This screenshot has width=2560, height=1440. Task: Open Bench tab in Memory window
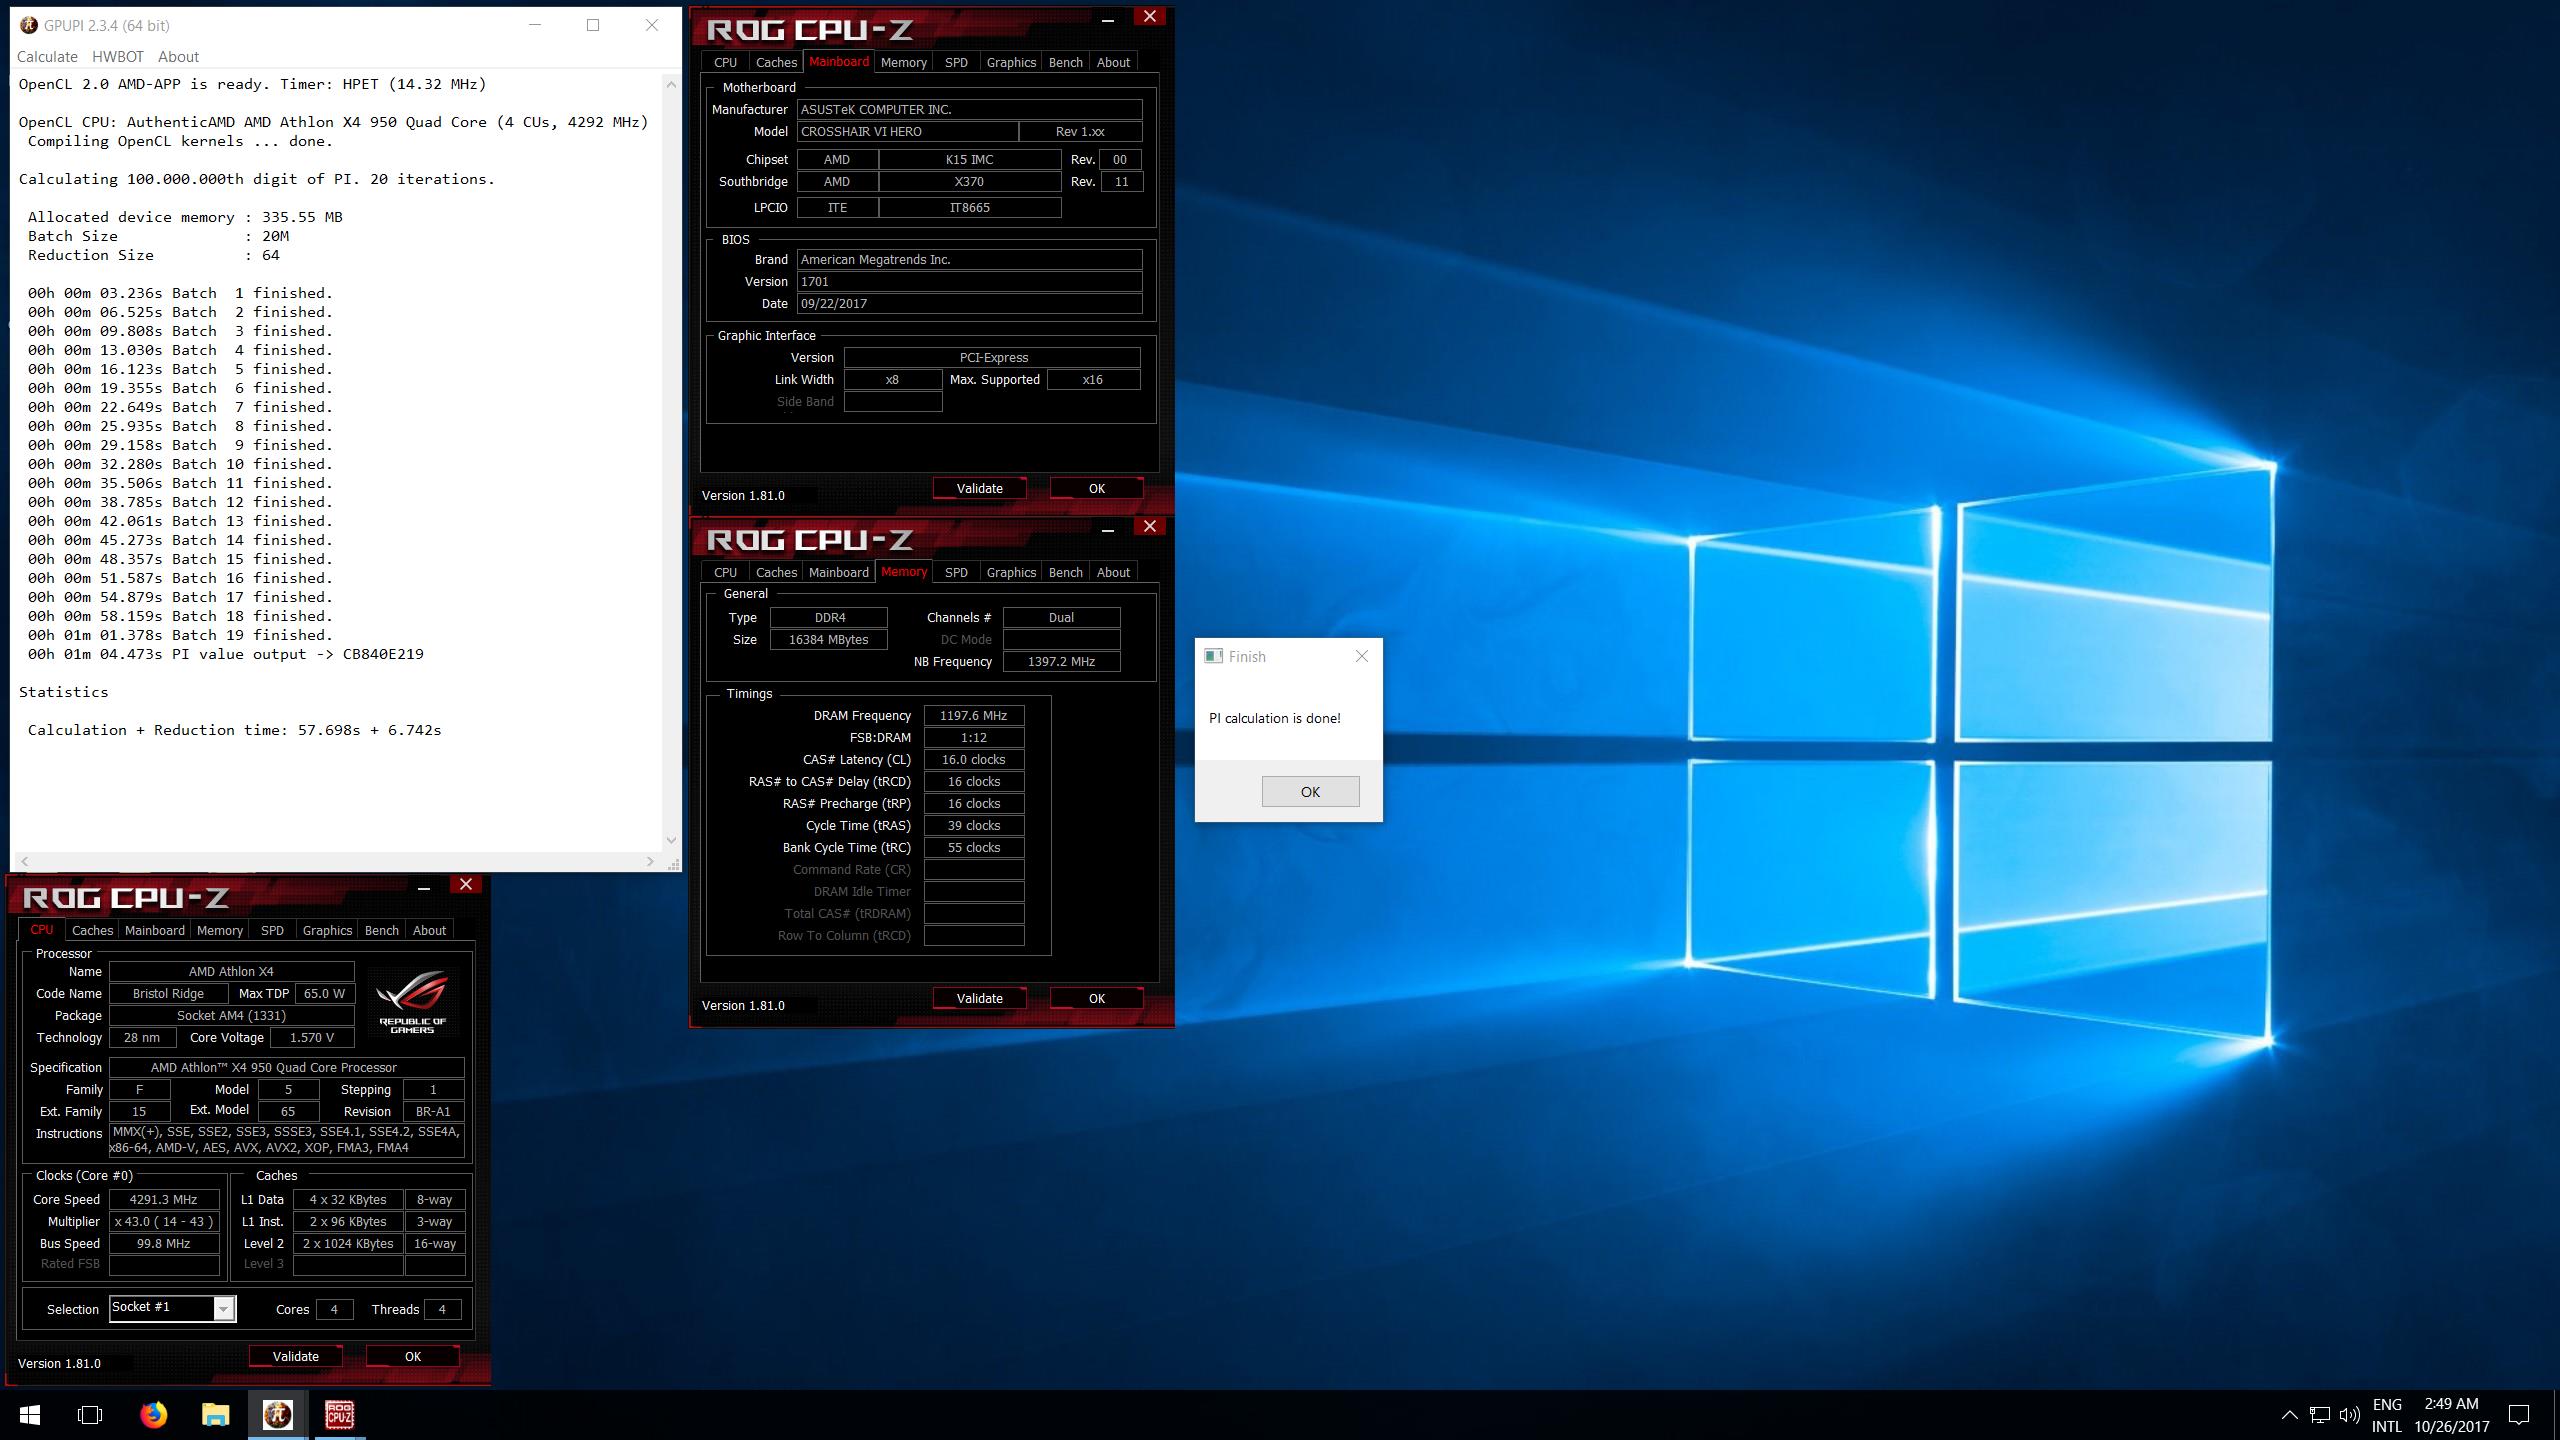coord(1065,572)
